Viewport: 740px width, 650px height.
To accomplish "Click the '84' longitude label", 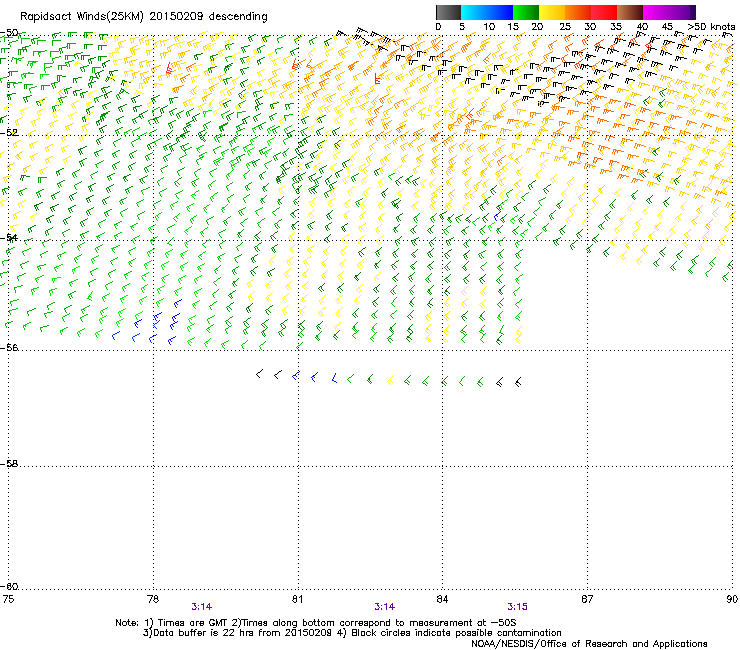I will pos(442,599).
